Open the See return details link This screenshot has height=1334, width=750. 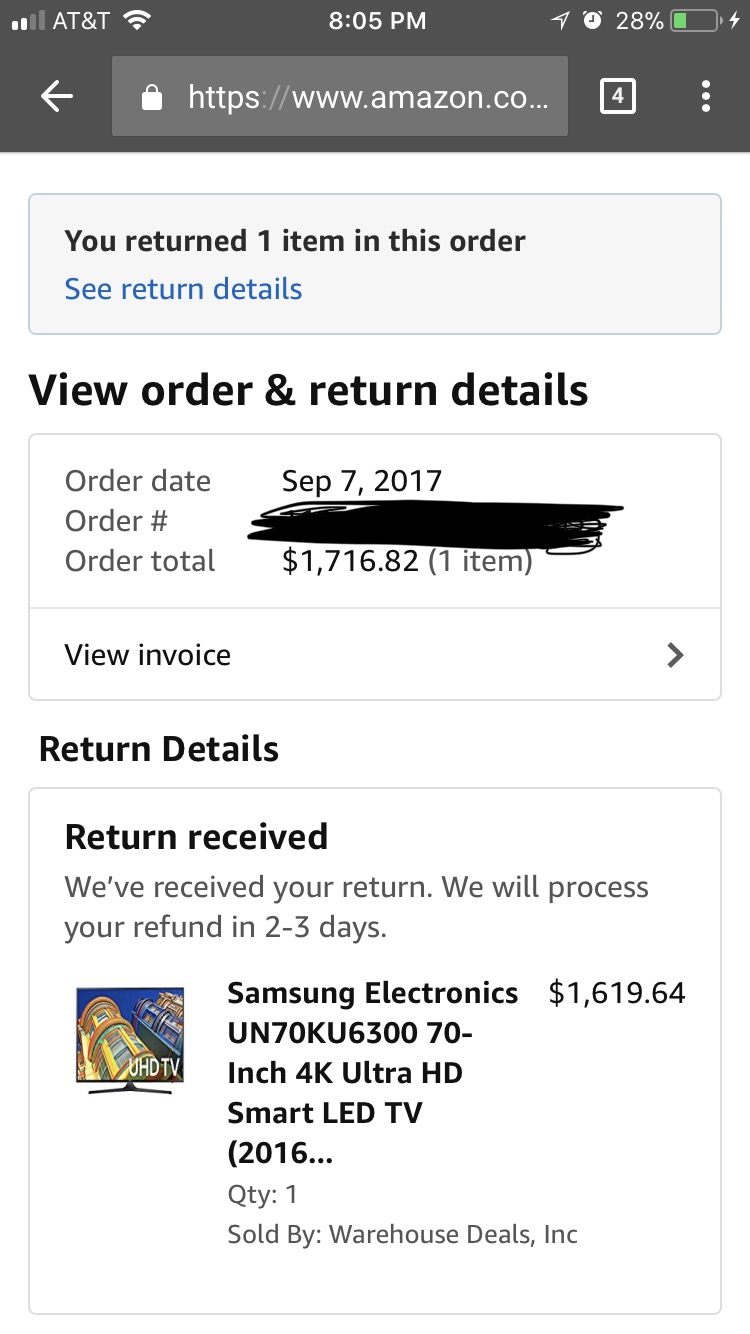183,289
